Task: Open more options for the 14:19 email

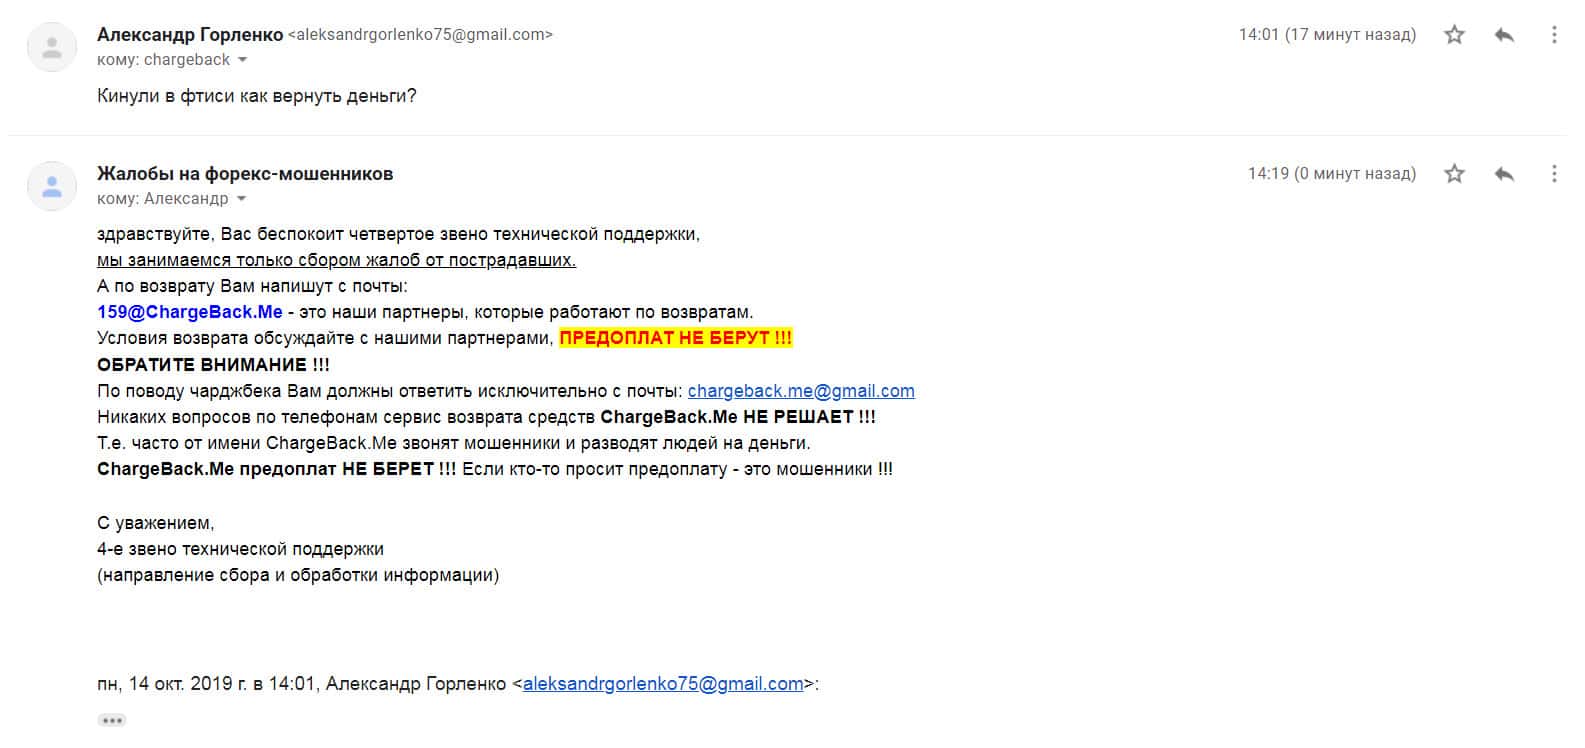Action: click(x=1553, y=174)
